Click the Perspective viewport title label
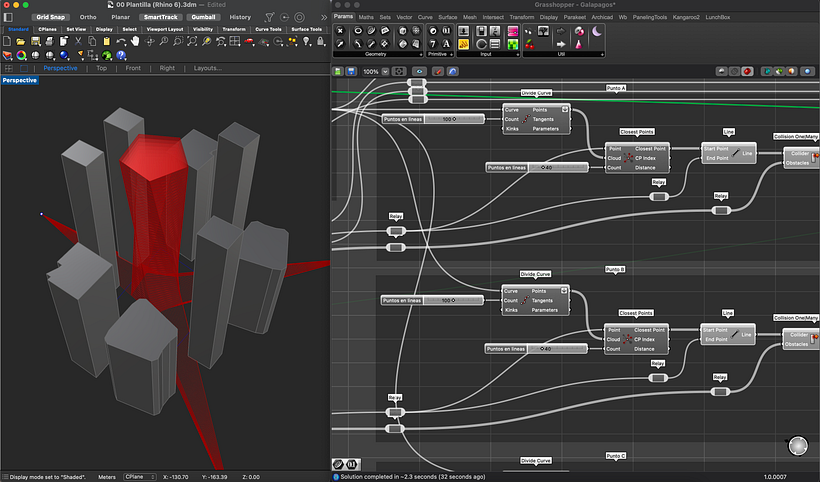The width and height of the screenshot is (820, 482). [19, 81]
